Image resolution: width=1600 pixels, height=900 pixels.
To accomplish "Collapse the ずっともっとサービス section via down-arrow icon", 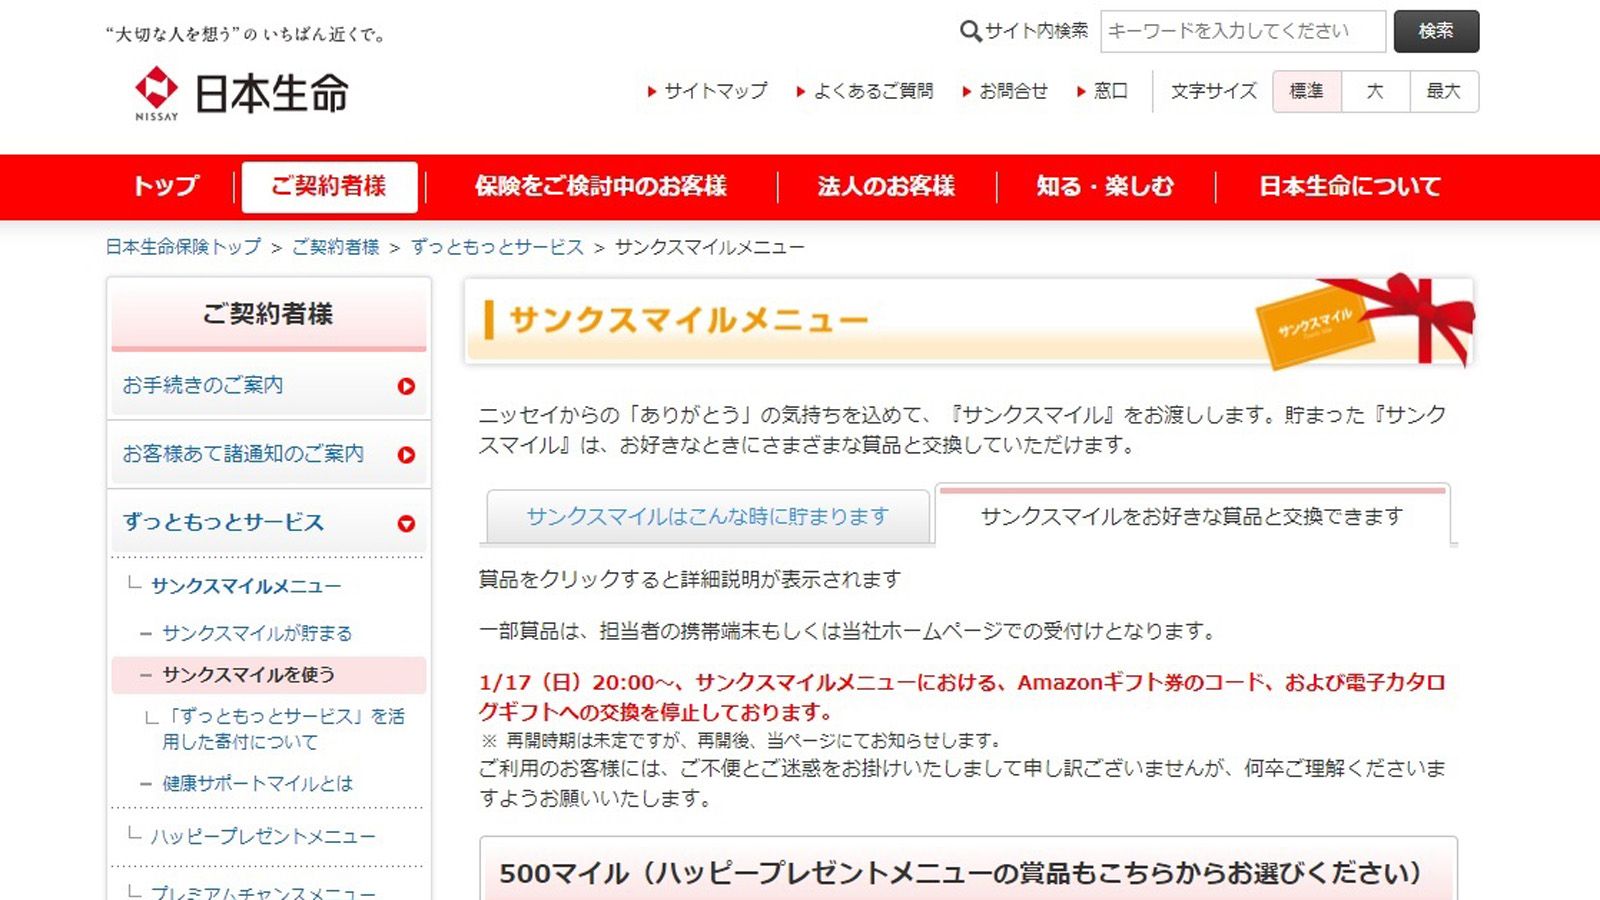I will (406, 523).
